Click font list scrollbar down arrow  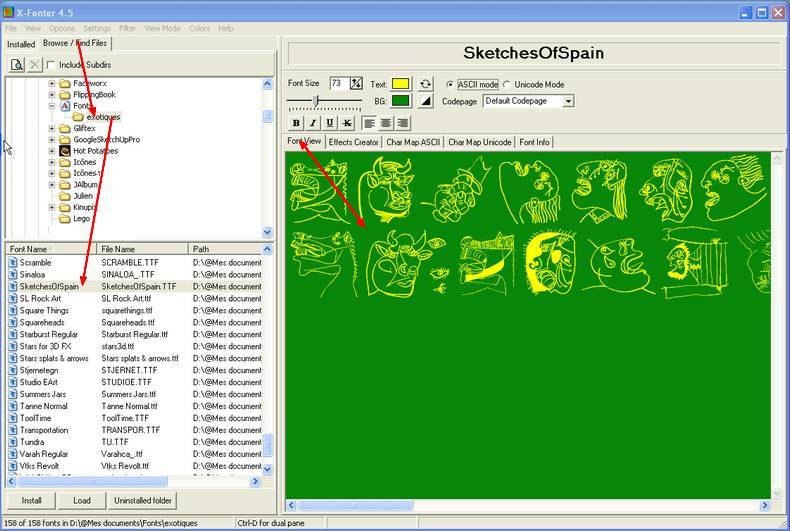coord(267,469)
